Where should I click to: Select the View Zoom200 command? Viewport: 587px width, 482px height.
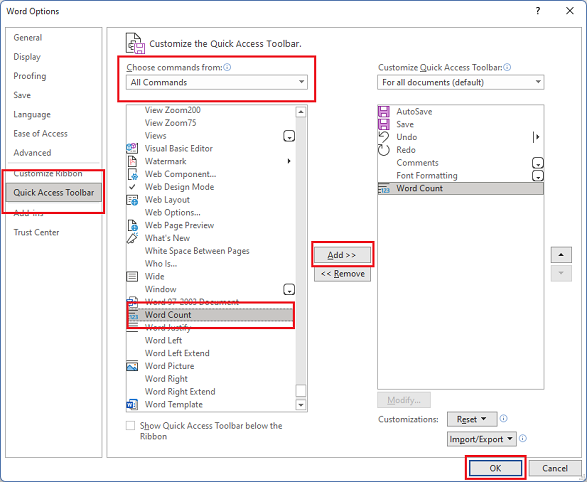pos(211,110)
